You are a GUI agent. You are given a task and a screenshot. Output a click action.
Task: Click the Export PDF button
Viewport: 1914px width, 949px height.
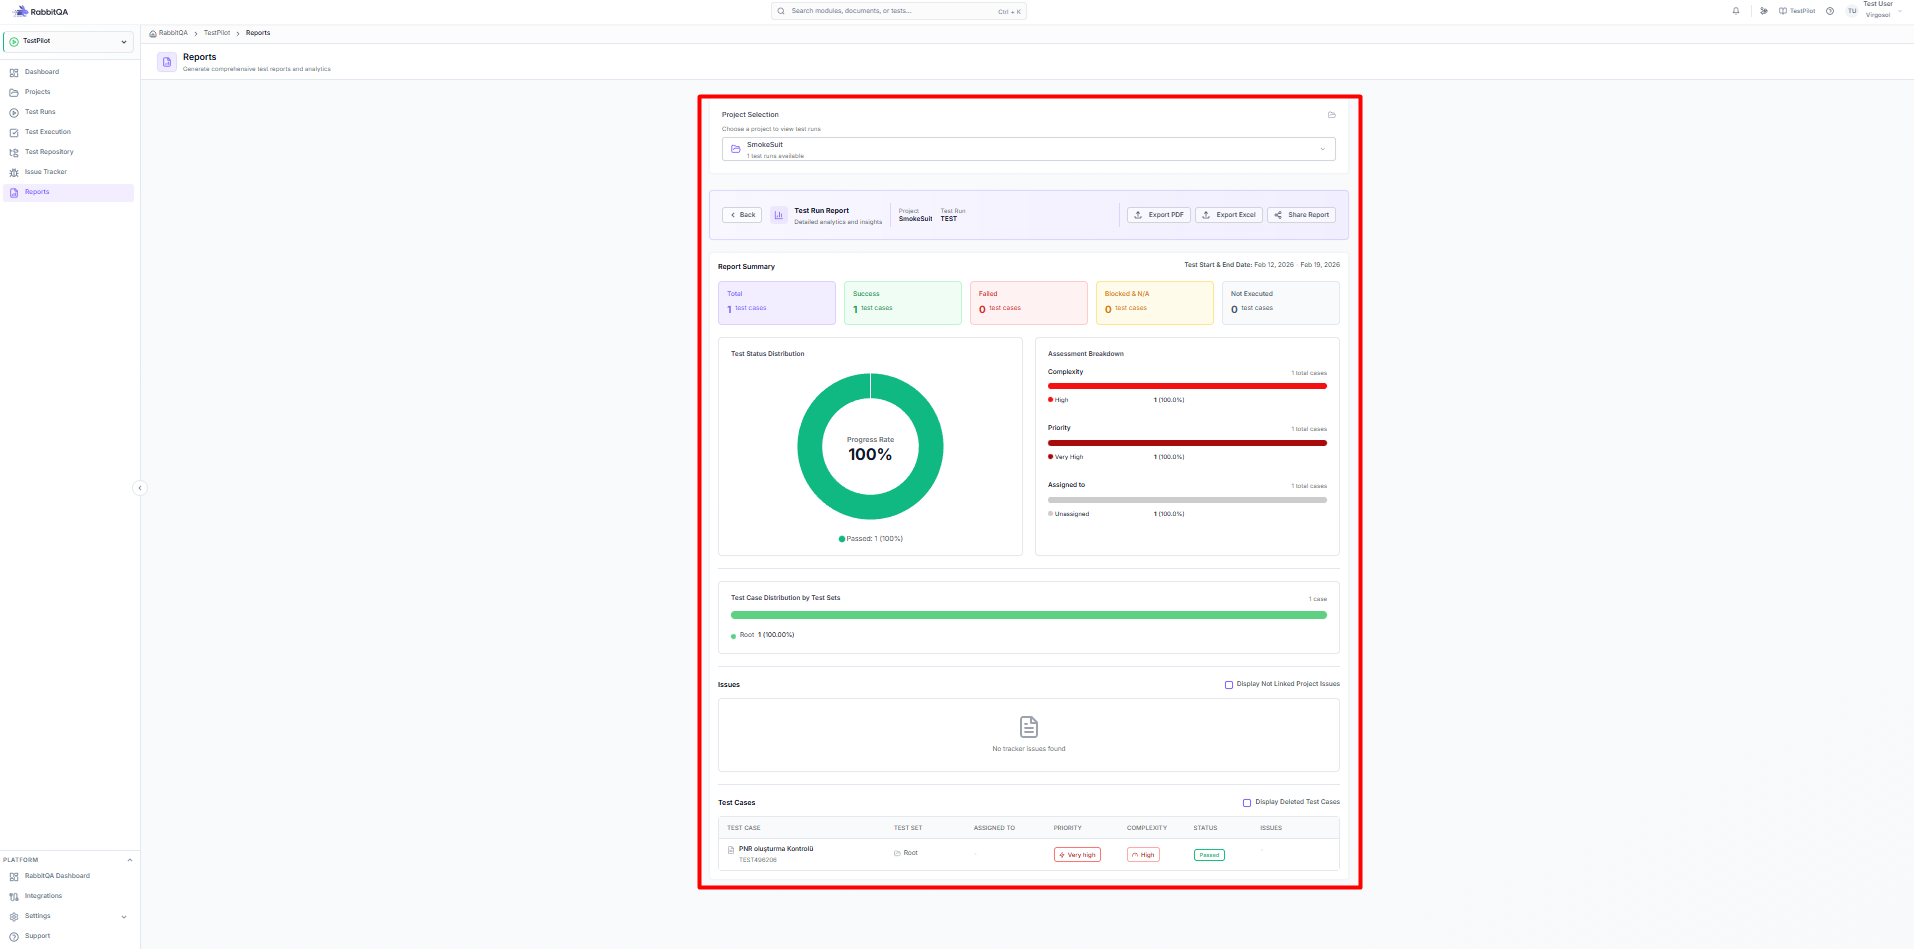[x=1159, y=215]
